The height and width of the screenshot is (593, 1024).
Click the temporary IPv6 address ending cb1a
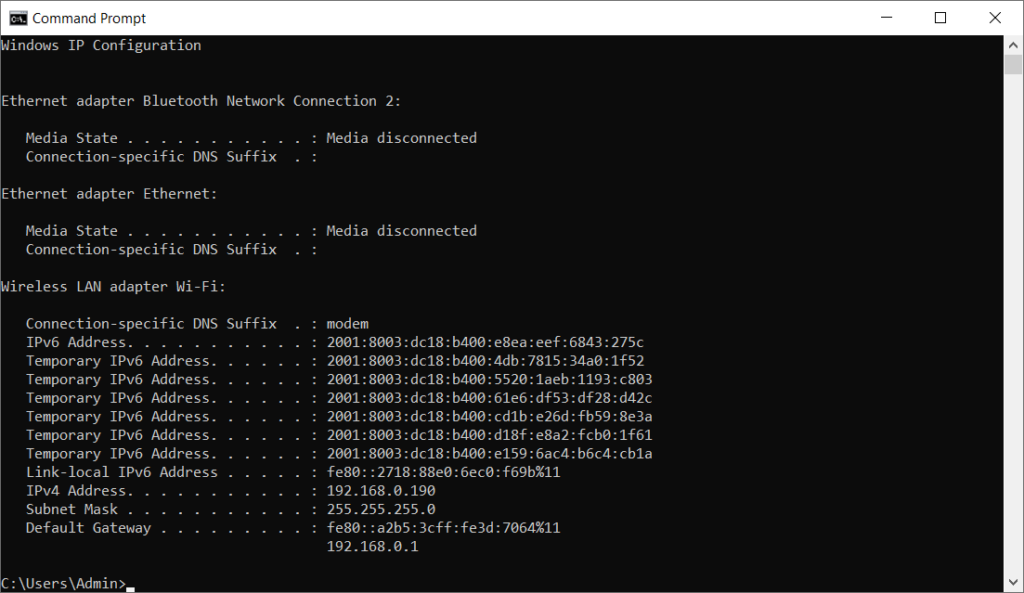489,454
